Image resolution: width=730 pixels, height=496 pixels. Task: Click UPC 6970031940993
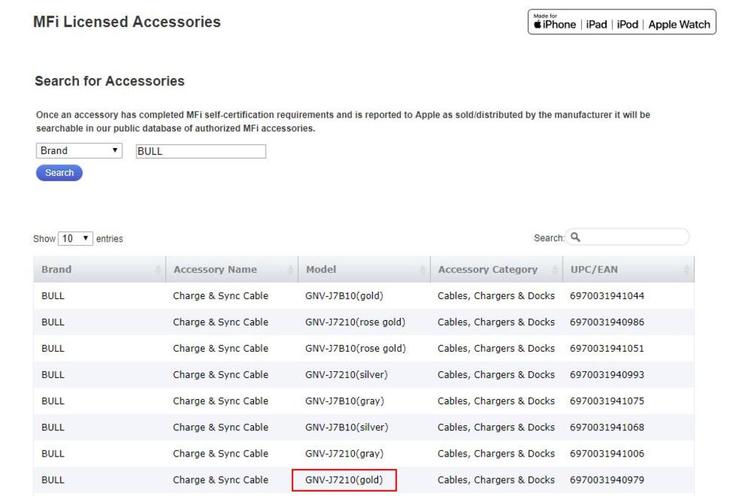pos(607,374)
